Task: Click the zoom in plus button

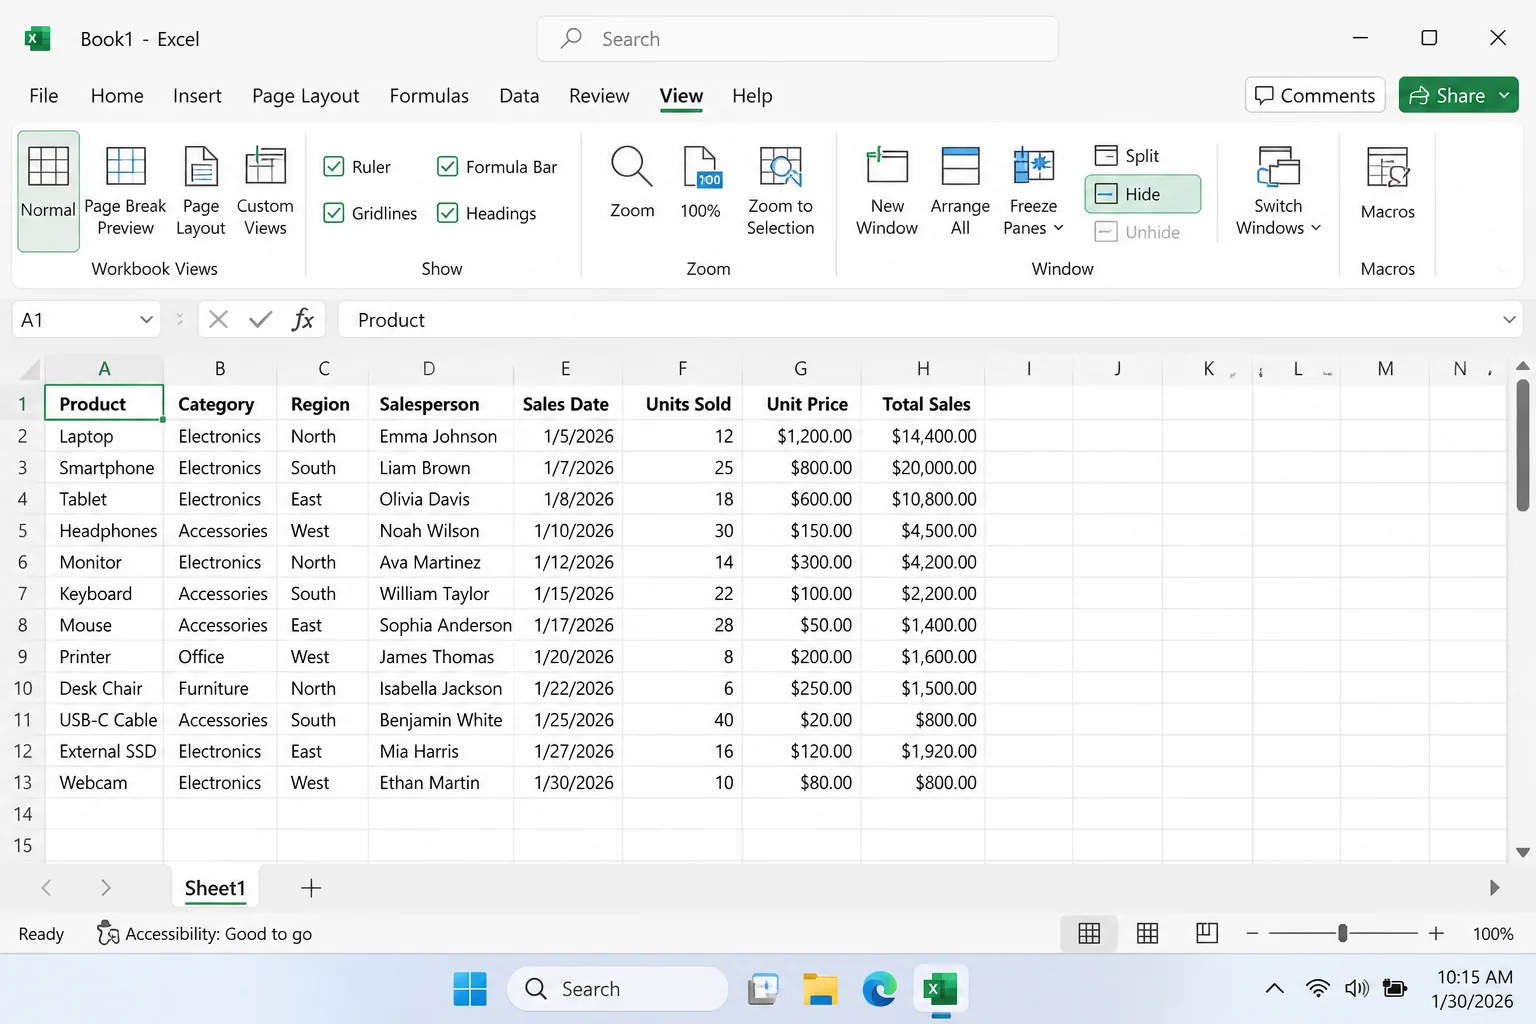Action: [x=1436, y=933]
